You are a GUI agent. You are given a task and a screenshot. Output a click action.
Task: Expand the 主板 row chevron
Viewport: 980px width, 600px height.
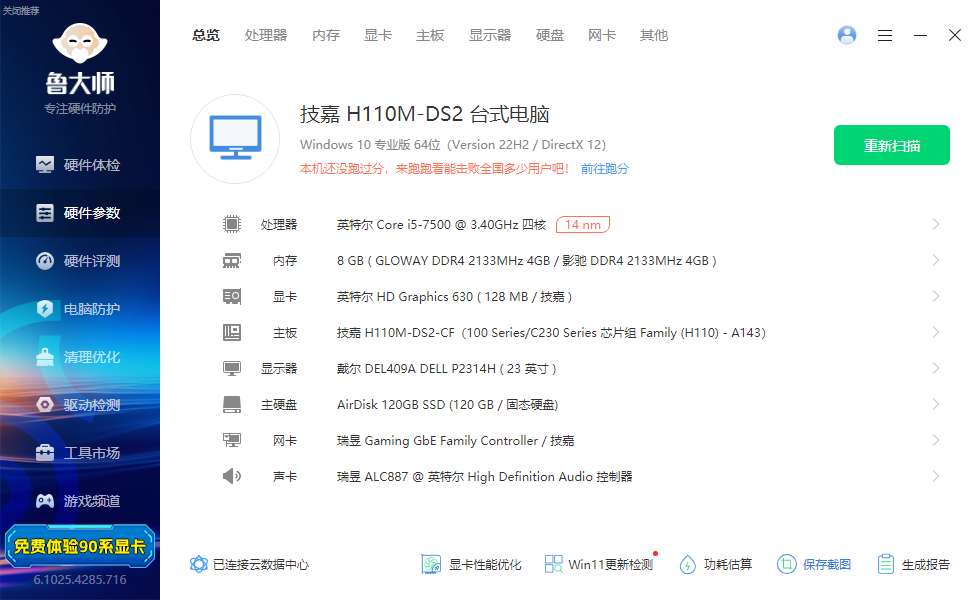[x=936, y=332]
